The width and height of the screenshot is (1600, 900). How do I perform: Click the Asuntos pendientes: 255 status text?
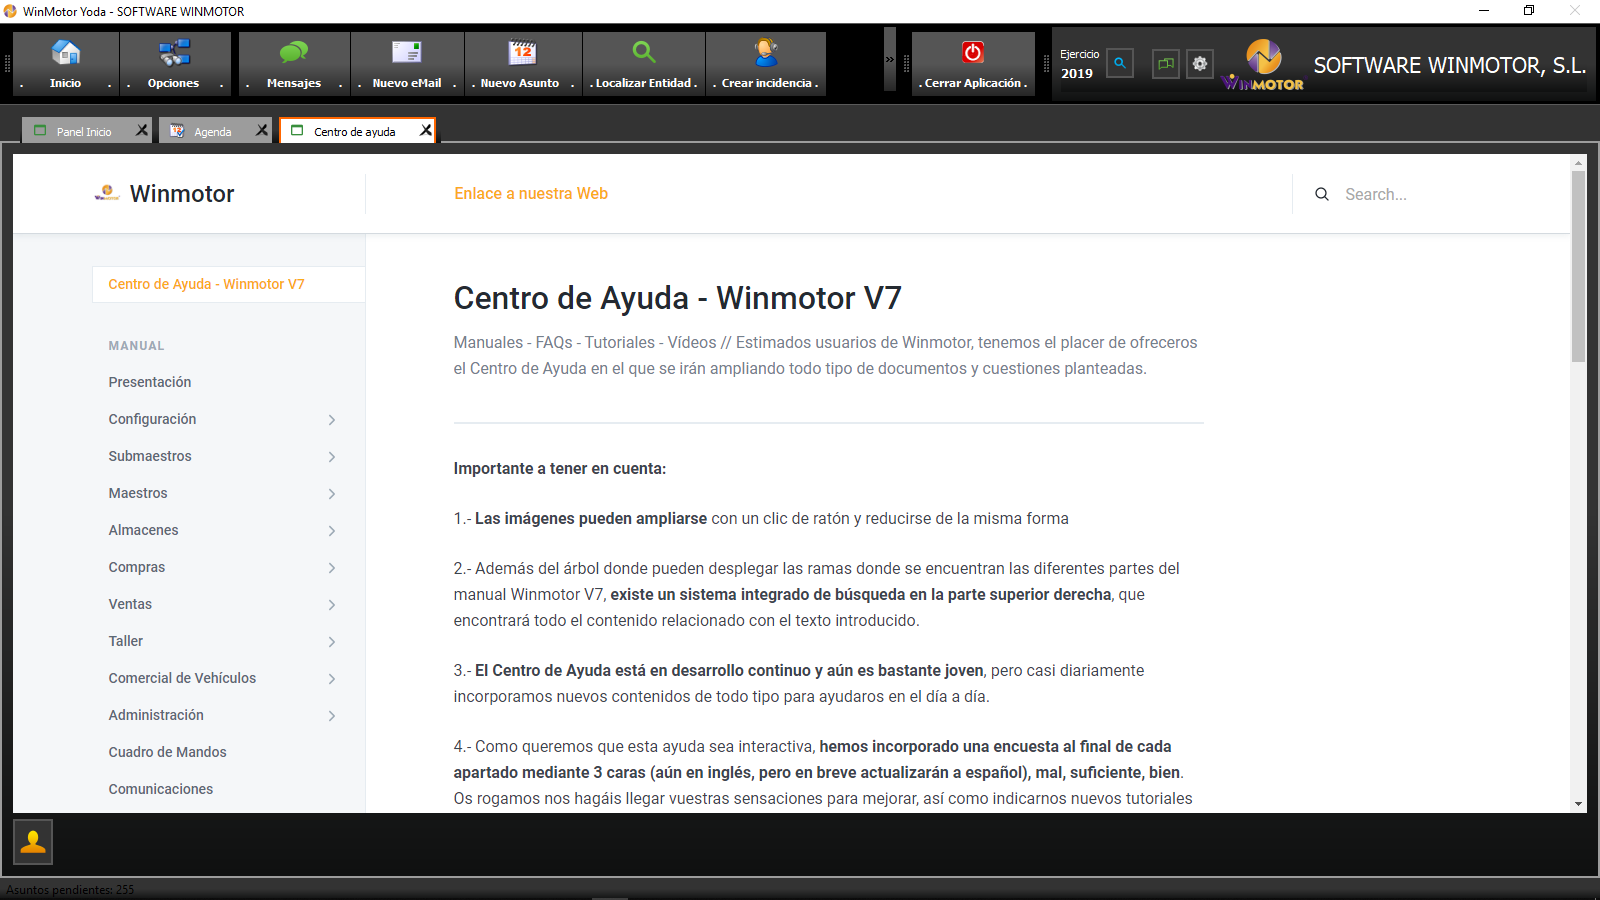[x=70, y=889]
